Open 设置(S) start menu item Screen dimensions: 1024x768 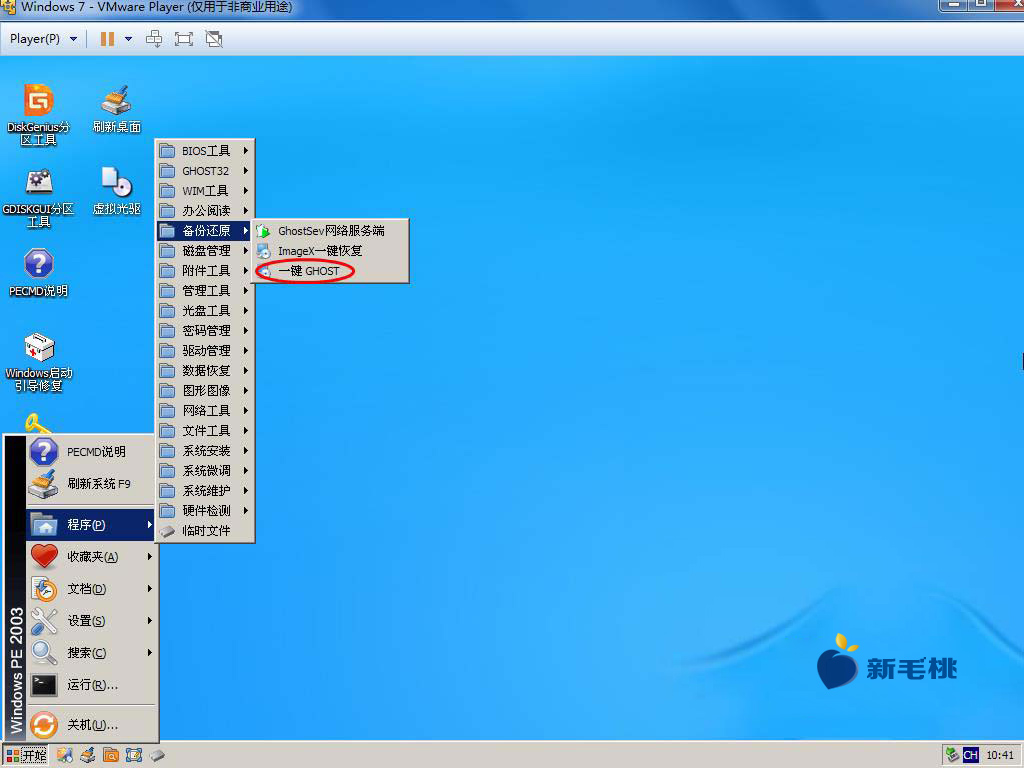click(x=91, y=621)
